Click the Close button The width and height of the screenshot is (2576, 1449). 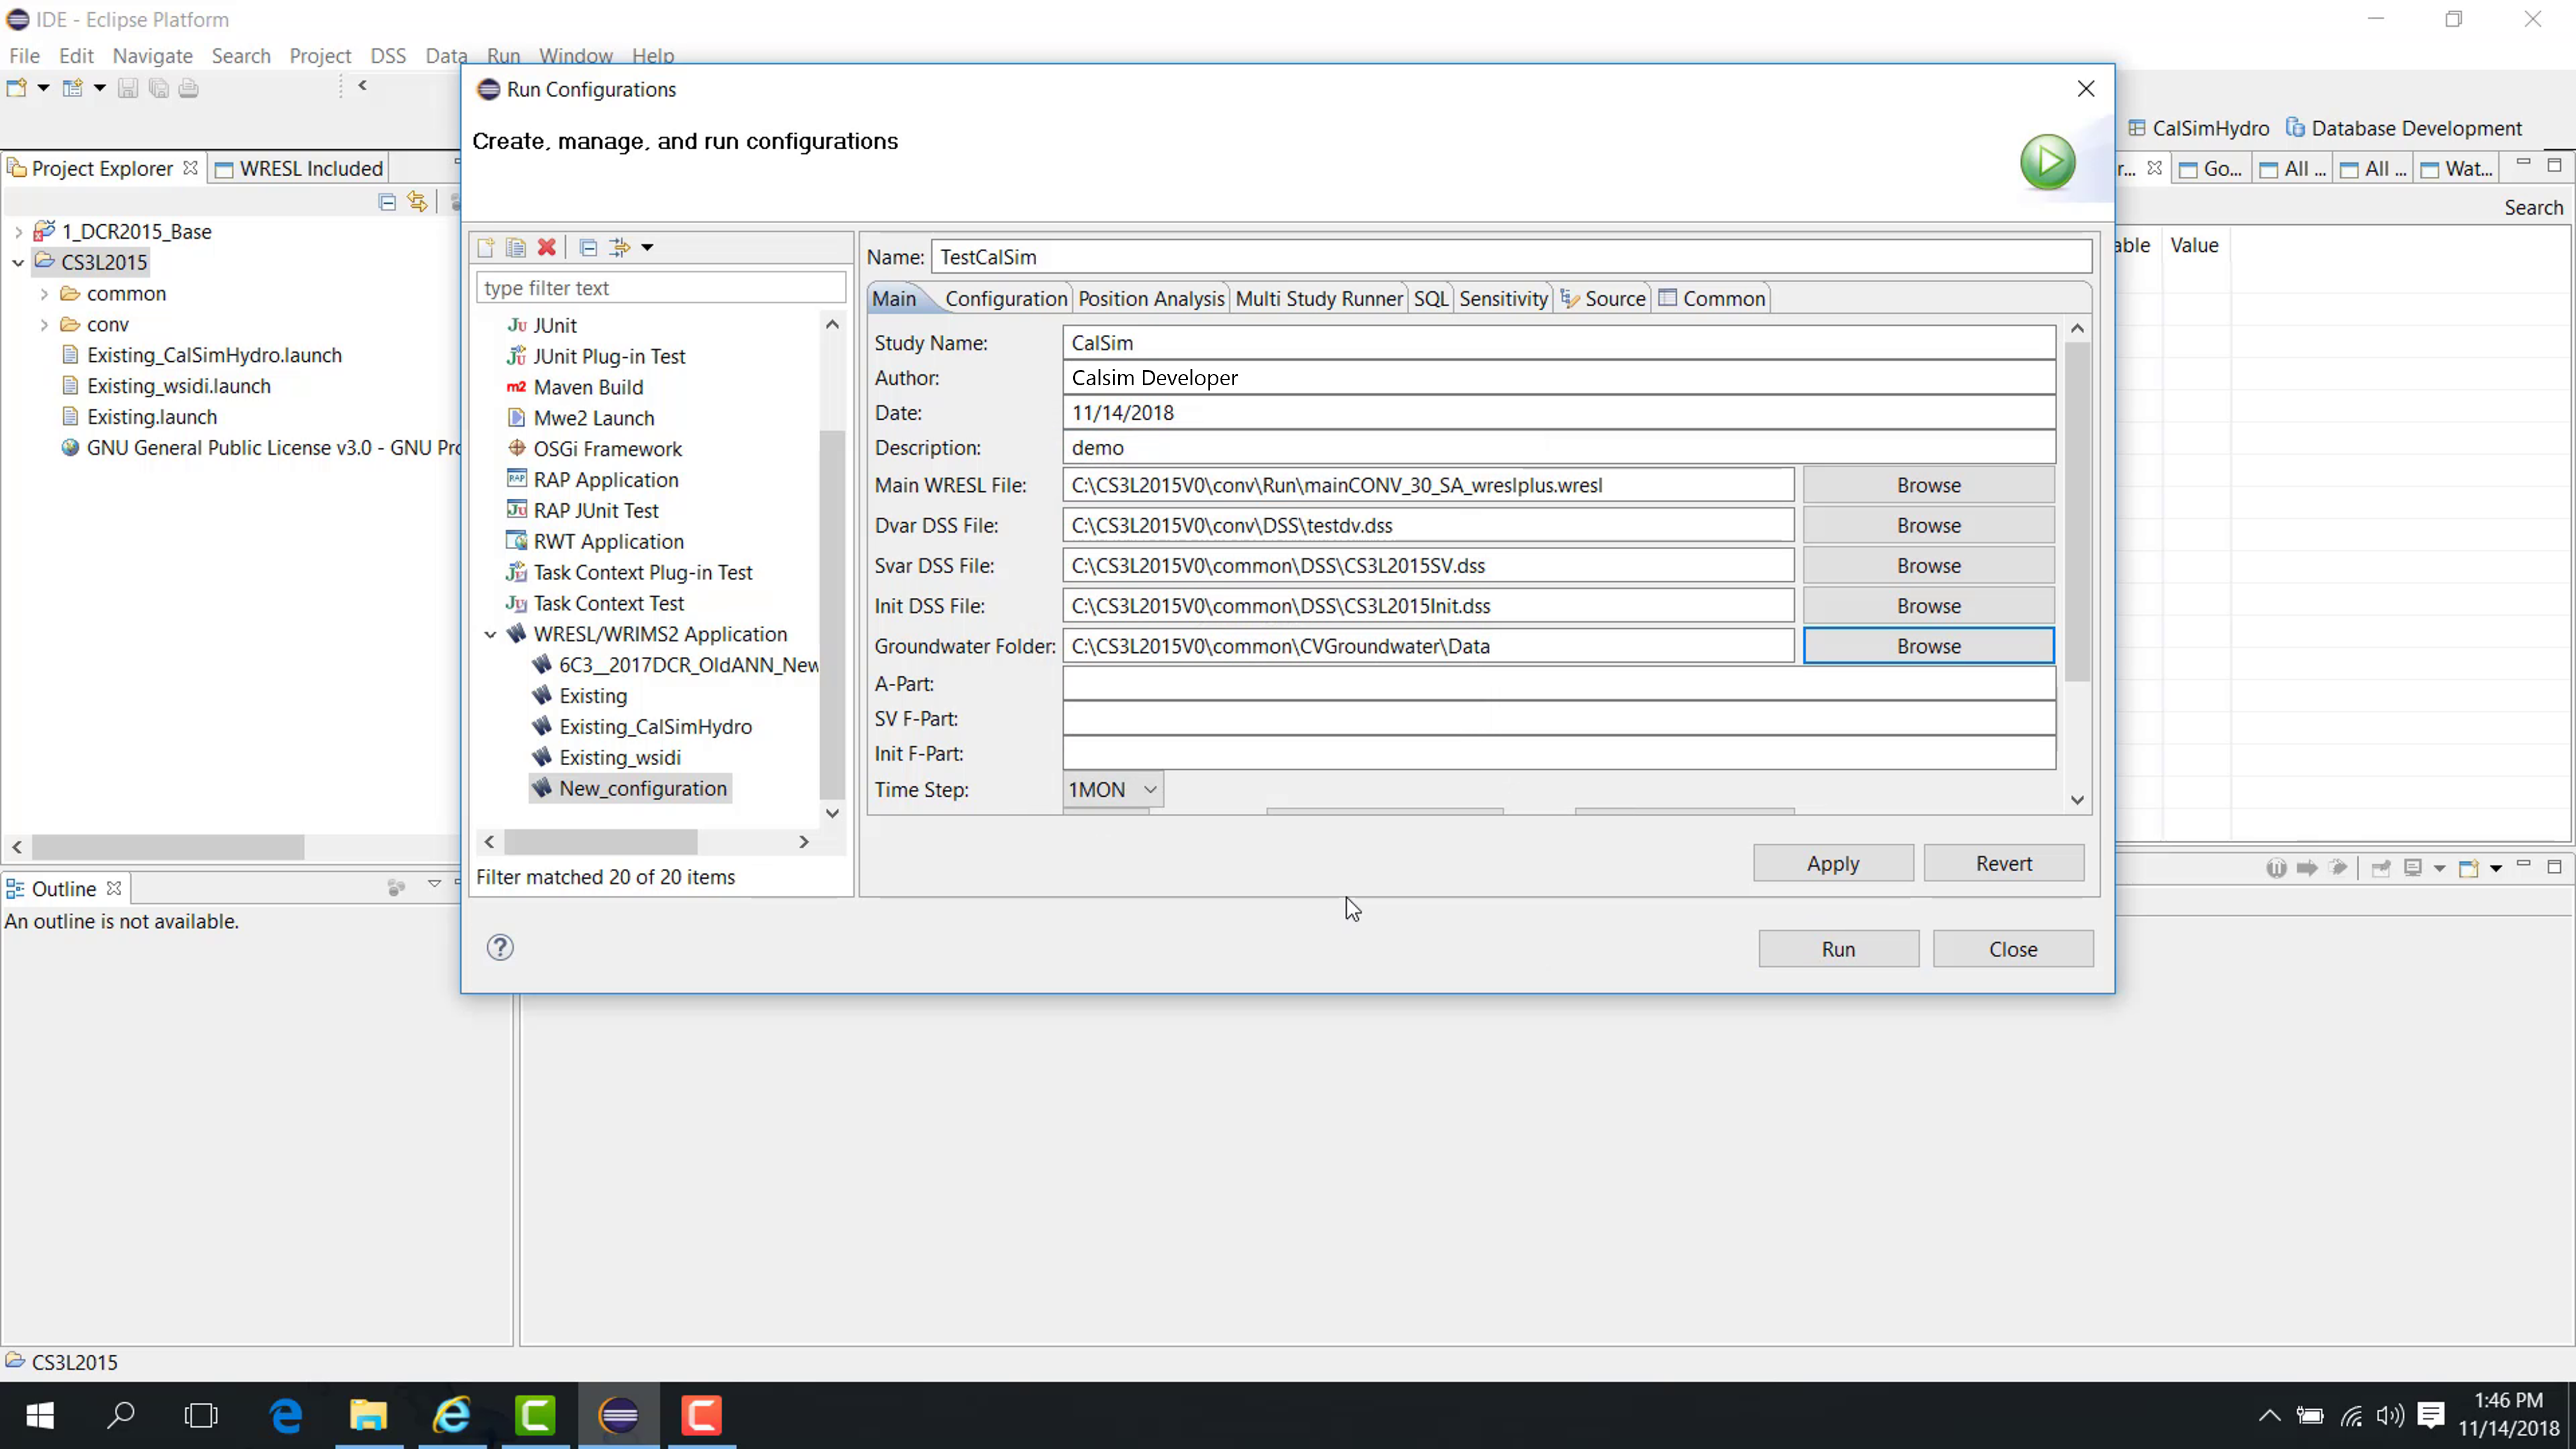click(x=2013, y=949)
